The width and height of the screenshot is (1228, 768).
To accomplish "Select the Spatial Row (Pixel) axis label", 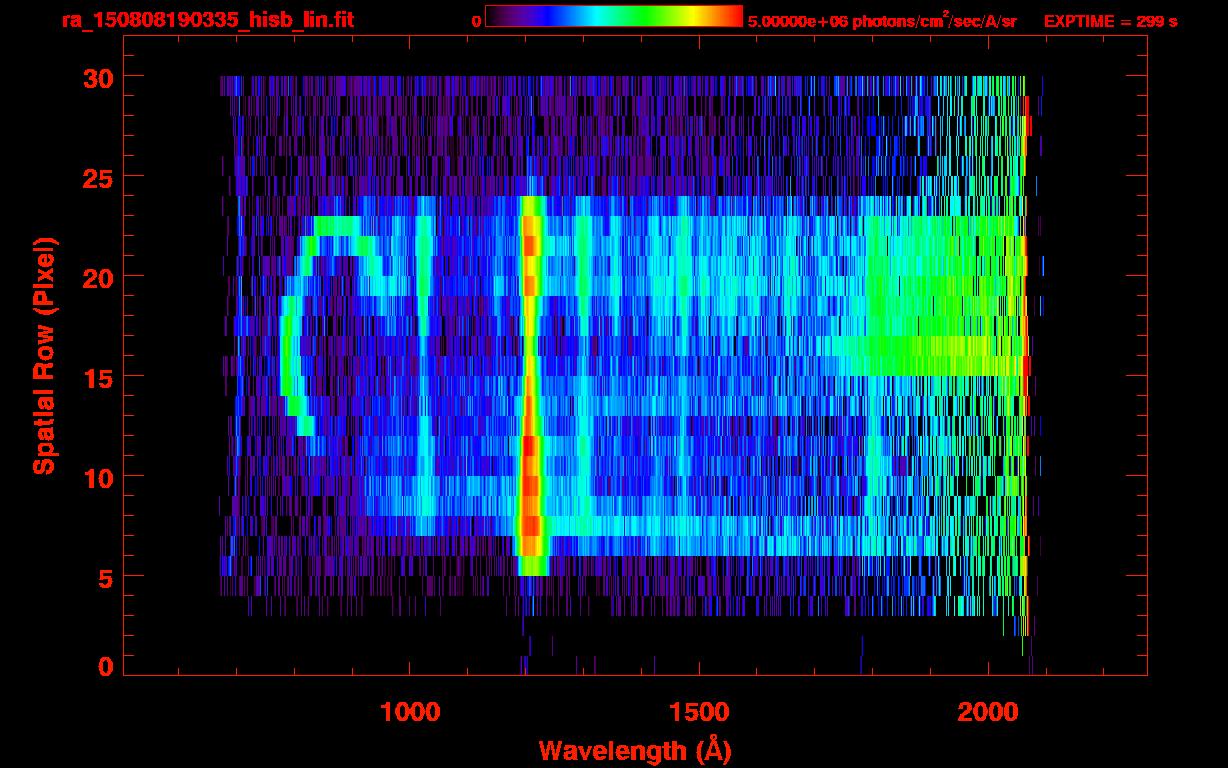I will [44, 355].
